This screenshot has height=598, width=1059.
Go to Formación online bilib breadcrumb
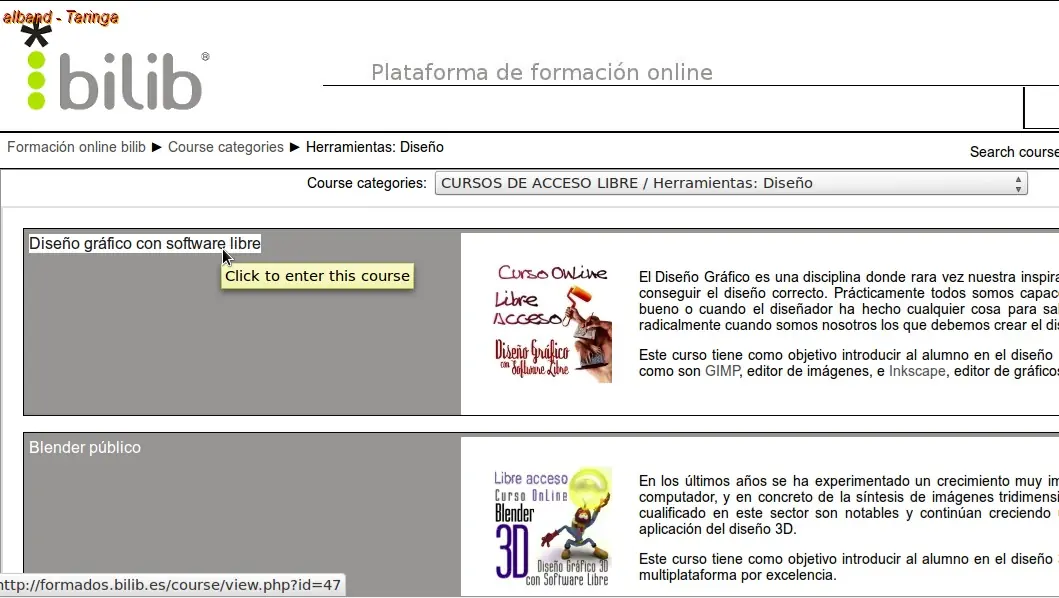point(76,147)
